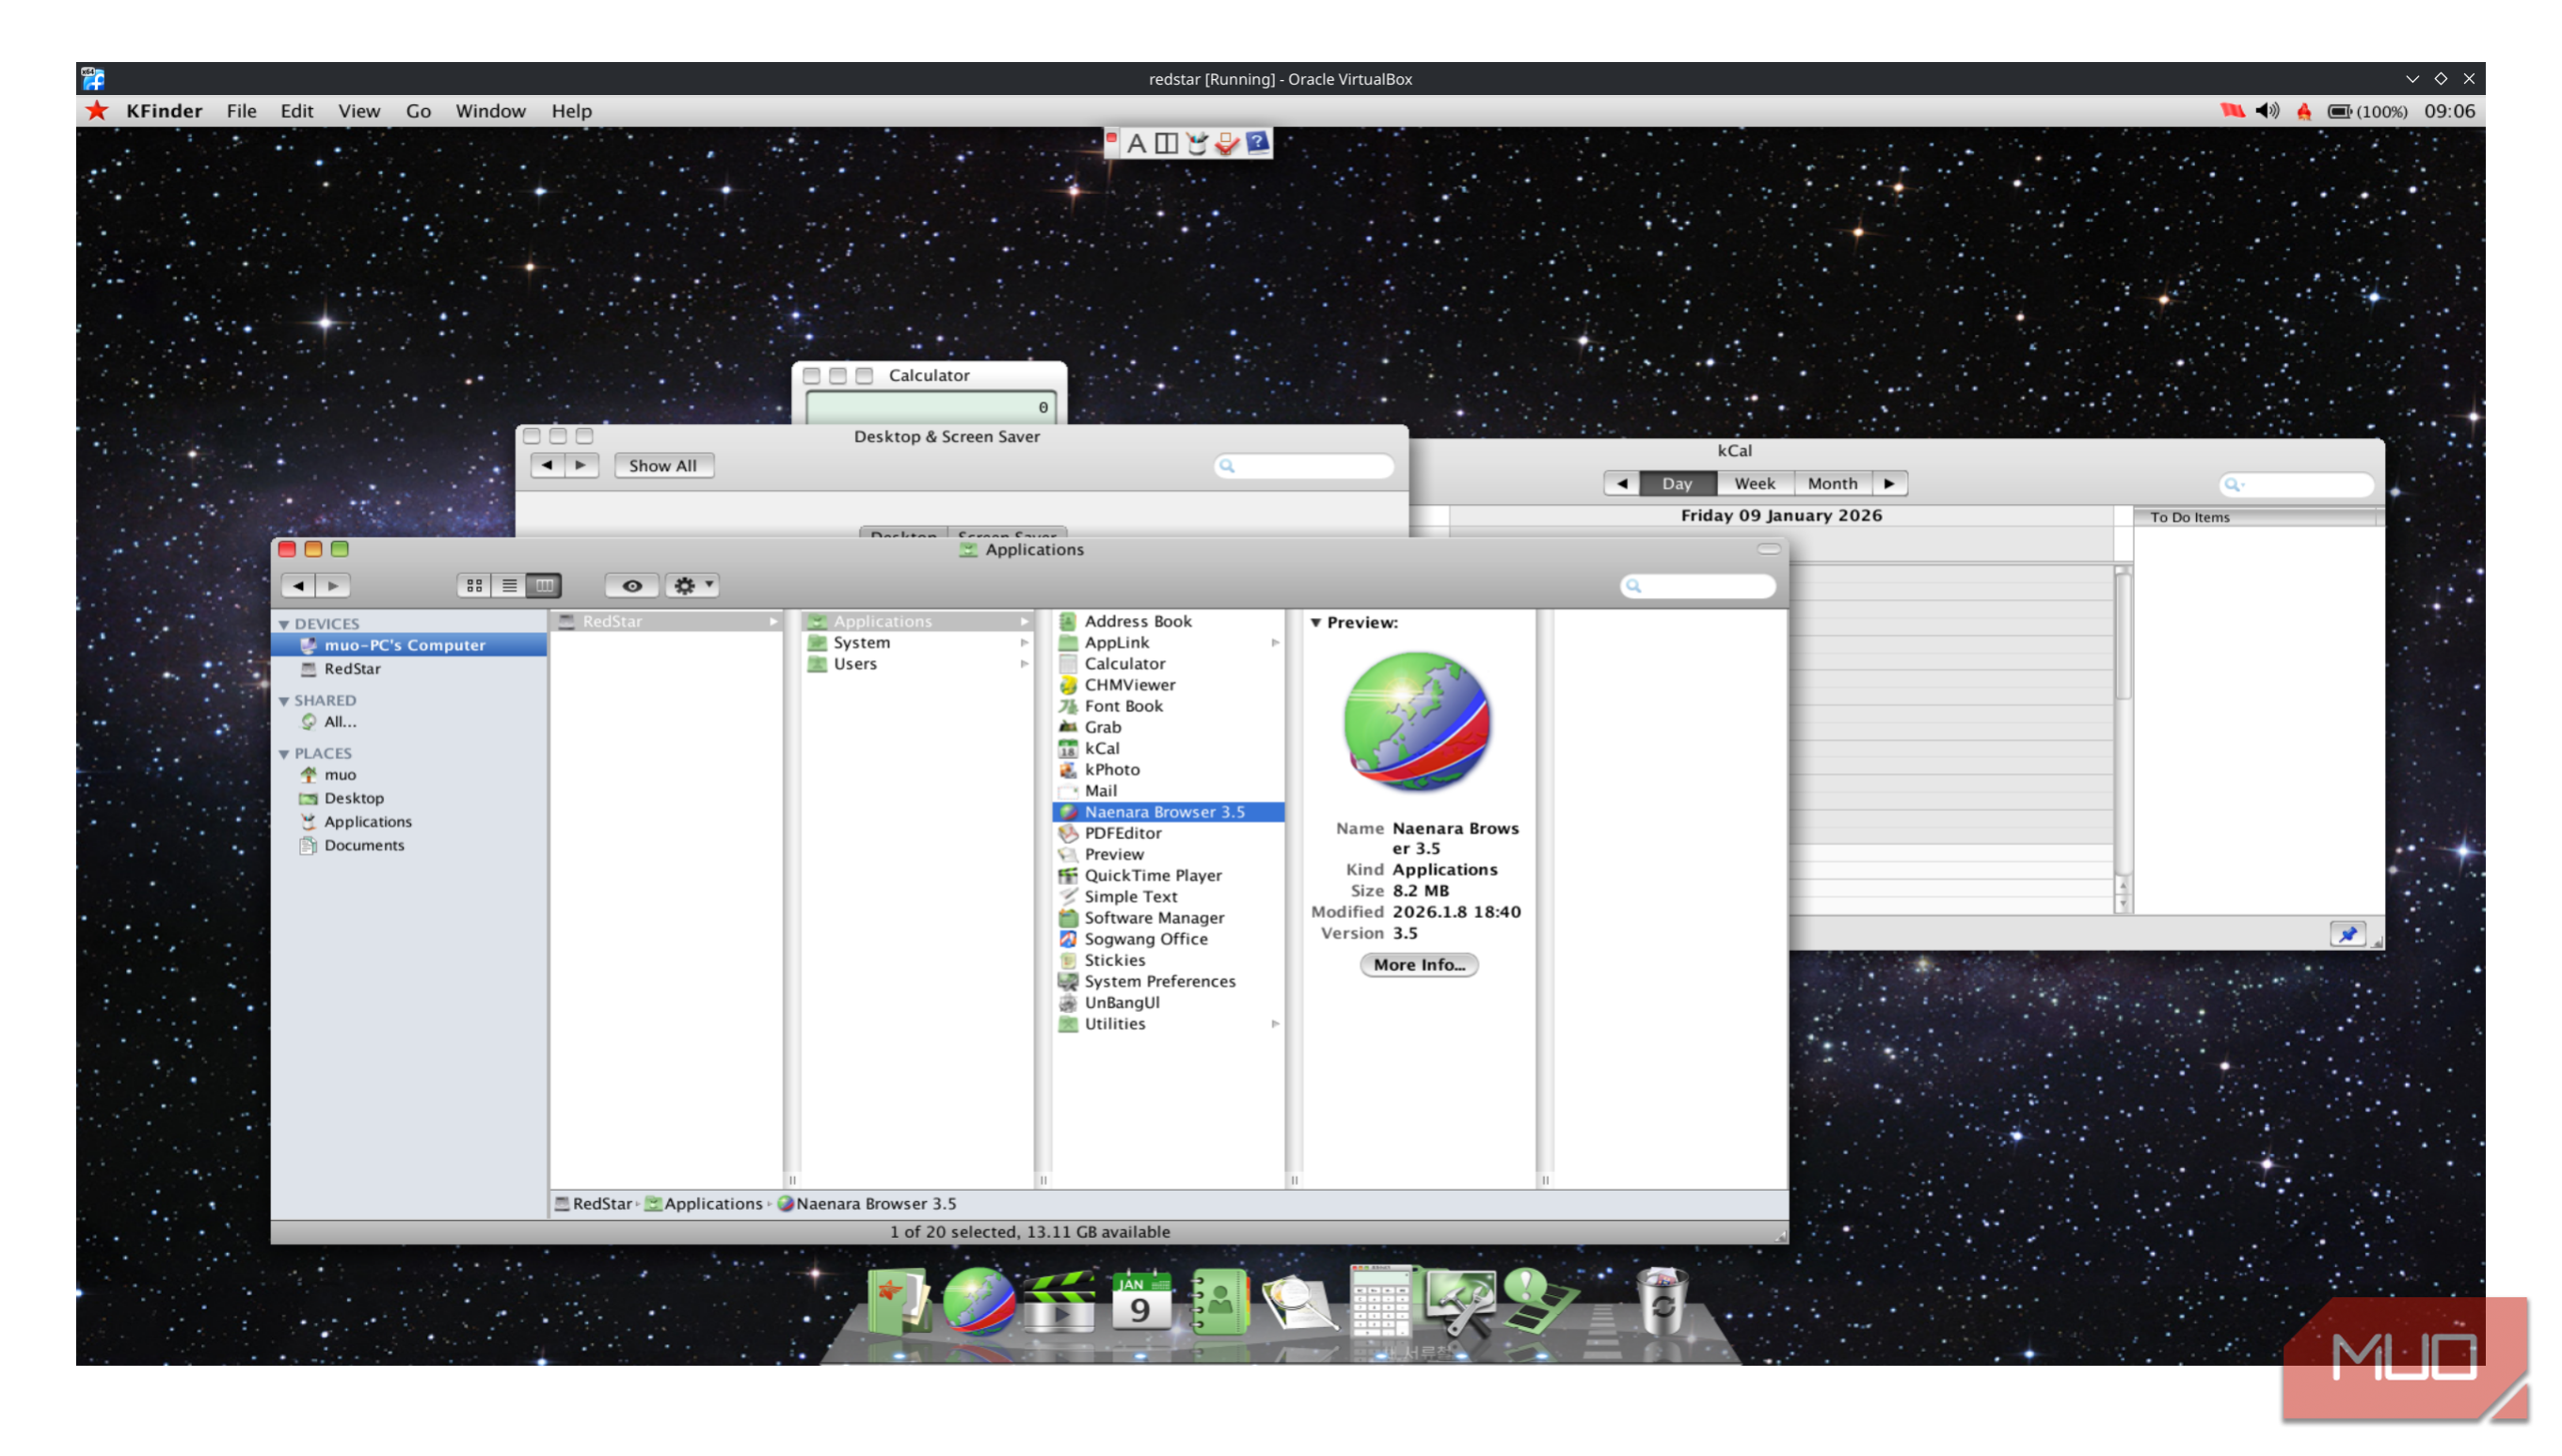
Task: Go to next day in kCal
Action: [1888, 484]
